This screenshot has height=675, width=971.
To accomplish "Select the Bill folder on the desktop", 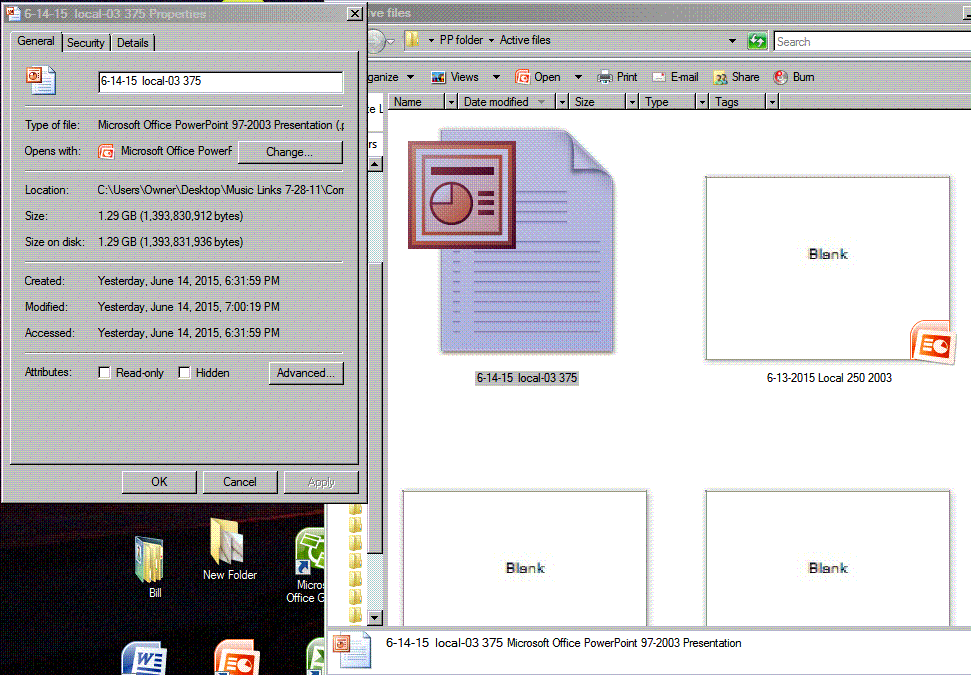I will click(x=149, y=560).
